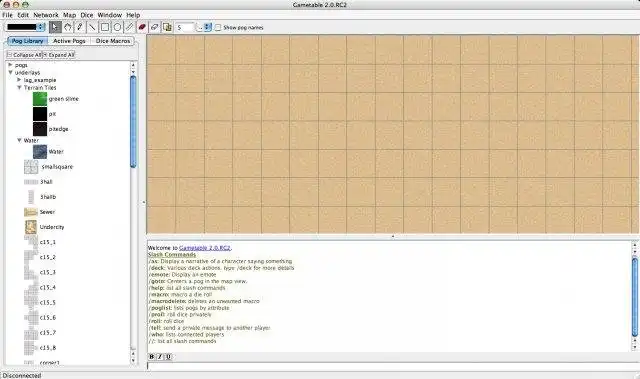This screenshot has width=640, height=379.
Task: Click the Disconnected status bar text
Action: coord(22,375)
